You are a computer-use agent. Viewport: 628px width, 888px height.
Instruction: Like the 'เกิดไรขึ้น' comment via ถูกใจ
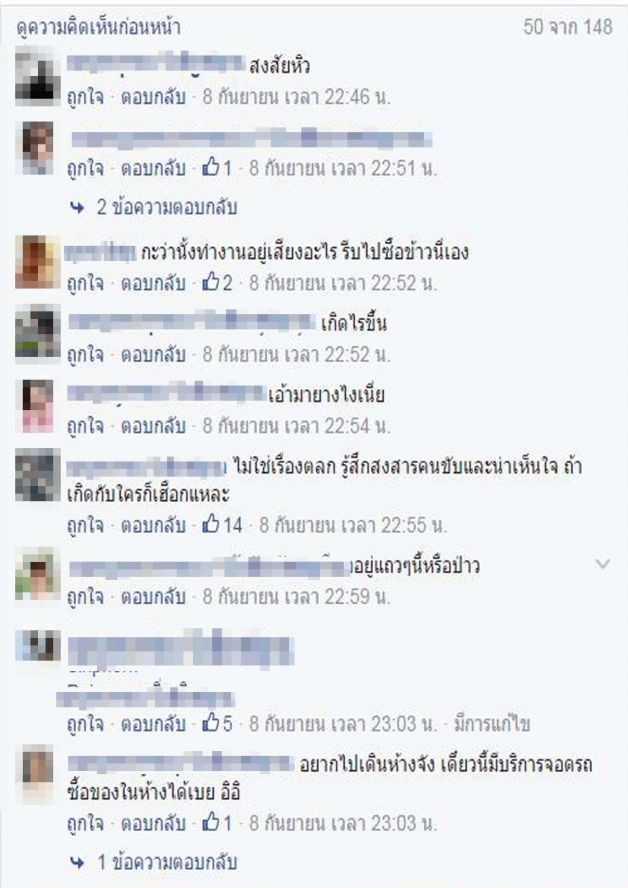(86, 355)
